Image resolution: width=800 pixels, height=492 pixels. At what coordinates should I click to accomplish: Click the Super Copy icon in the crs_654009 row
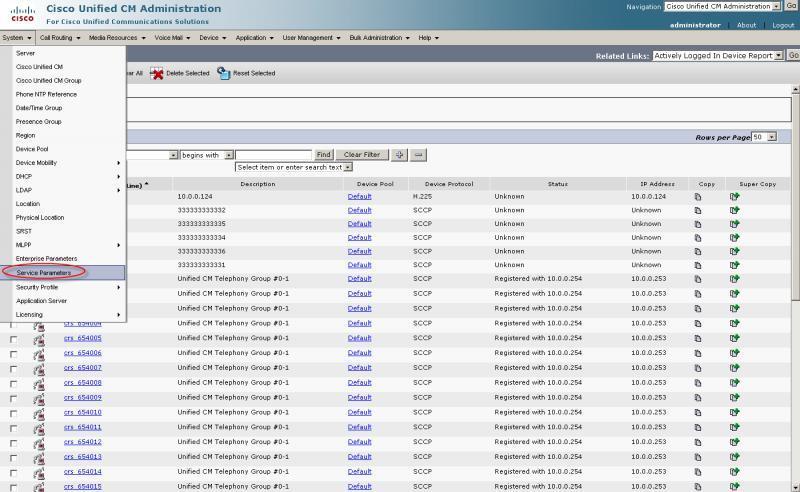(734, 397)
